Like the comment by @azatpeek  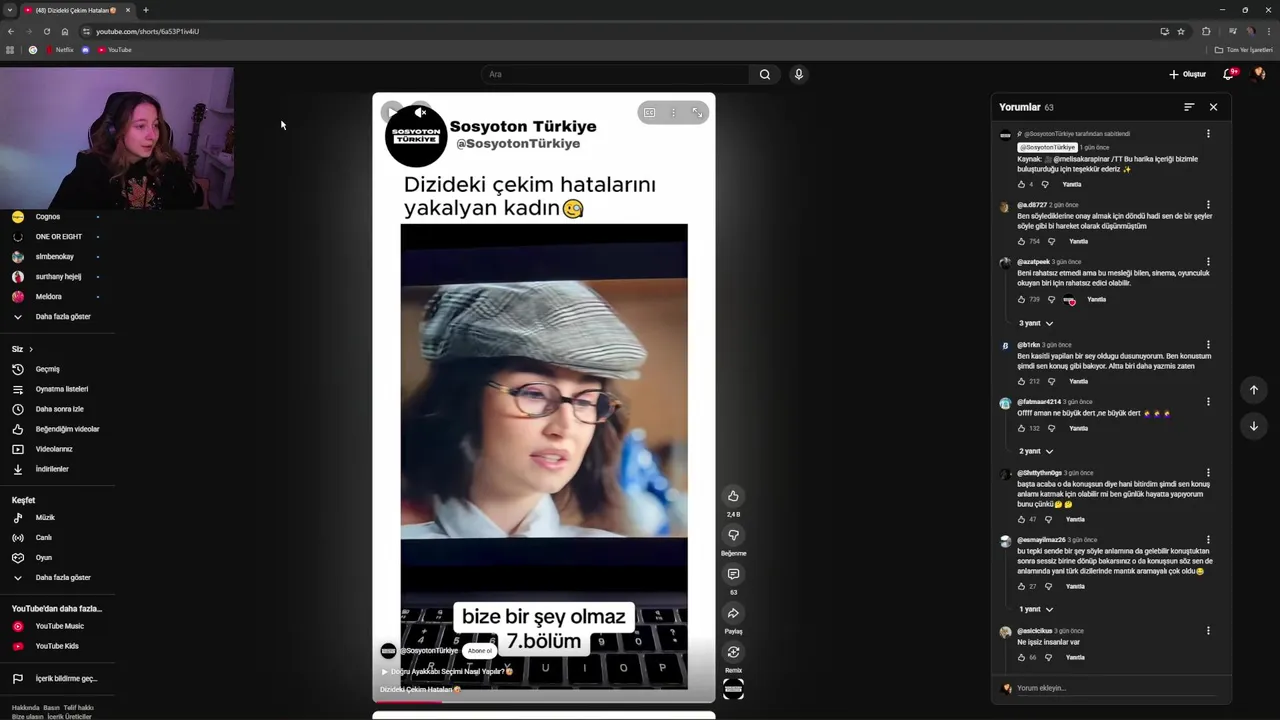tap(1021, 300)
